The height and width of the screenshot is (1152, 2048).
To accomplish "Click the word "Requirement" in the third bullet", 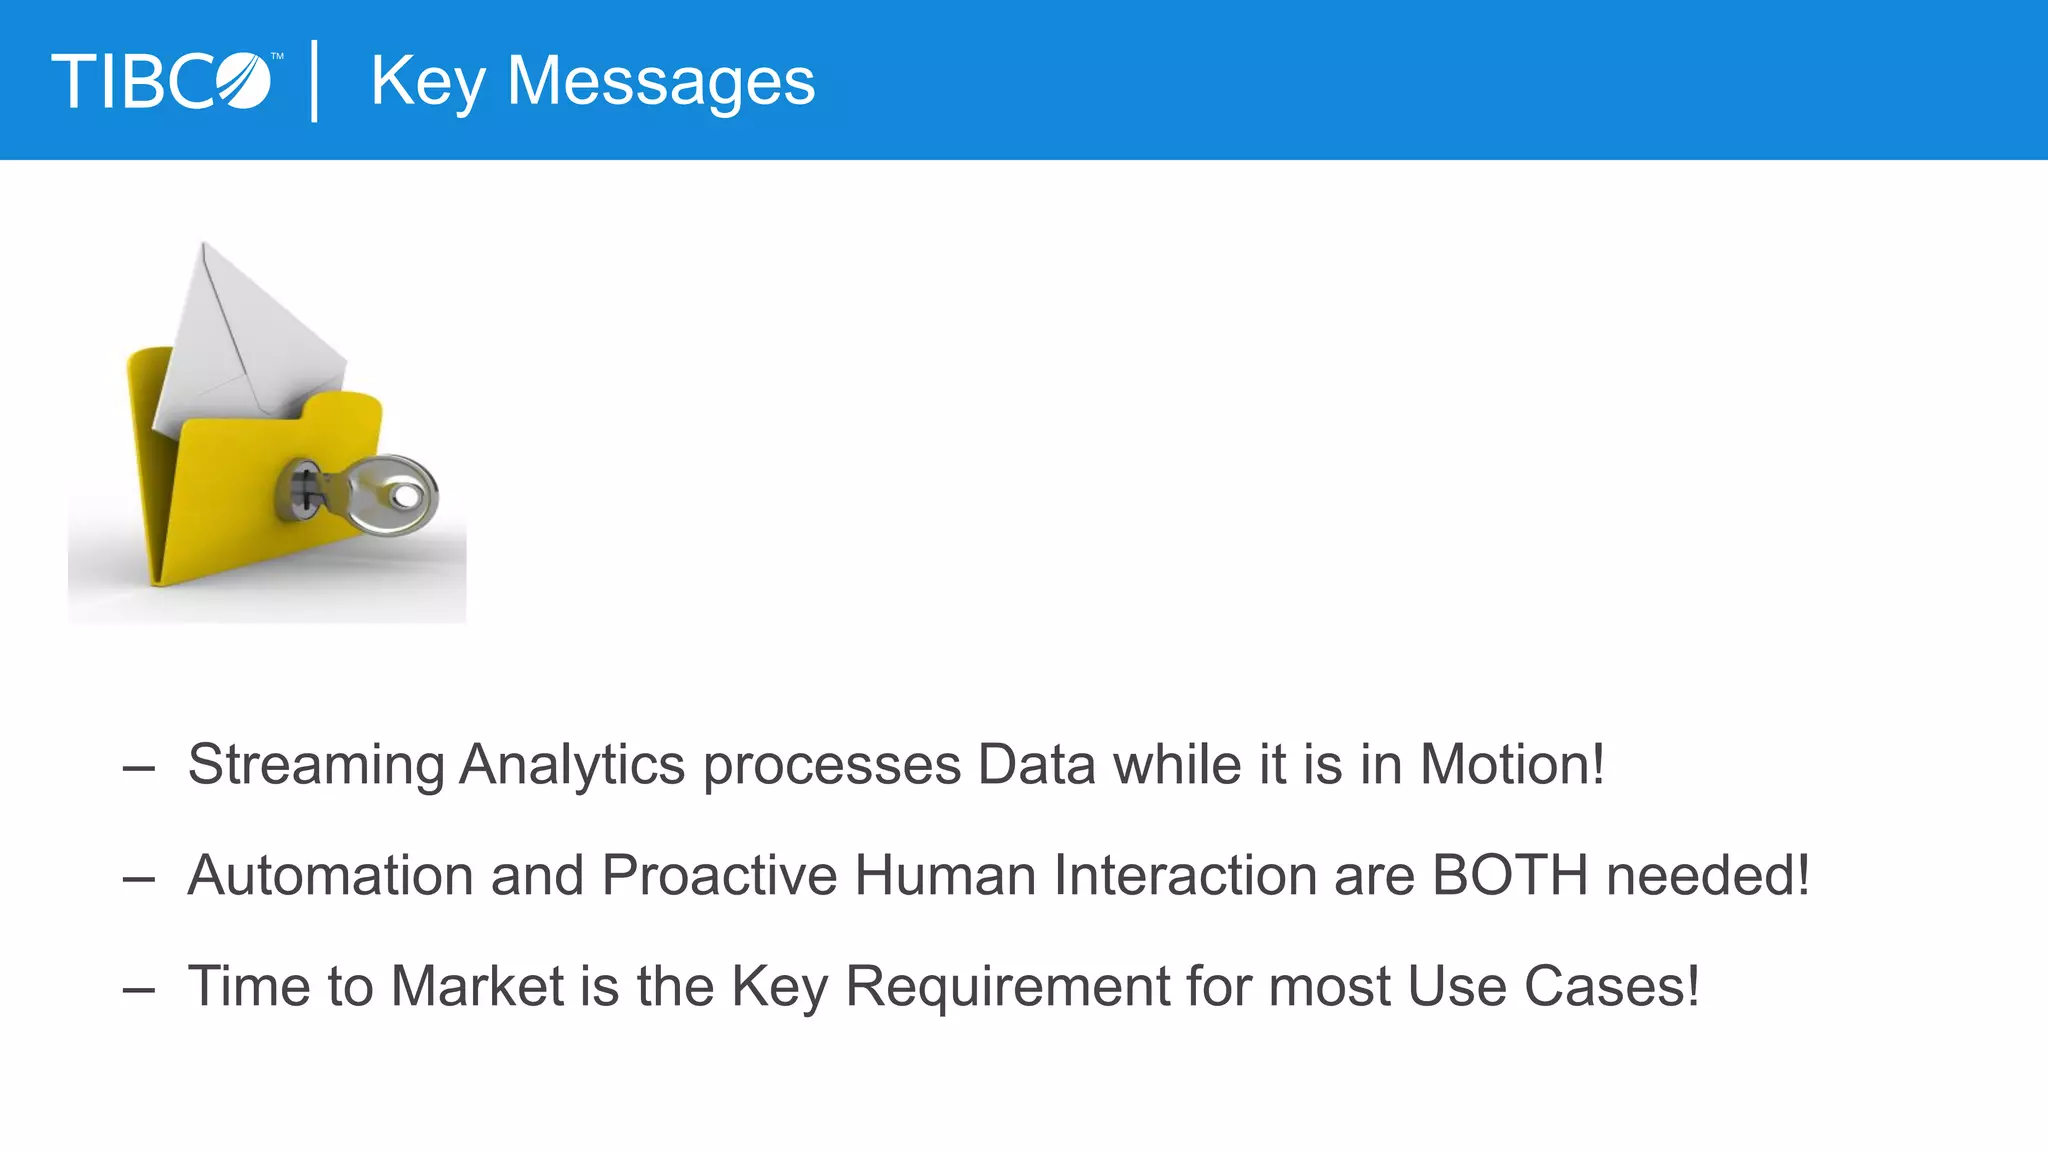I will click(x=1007, y=987).
